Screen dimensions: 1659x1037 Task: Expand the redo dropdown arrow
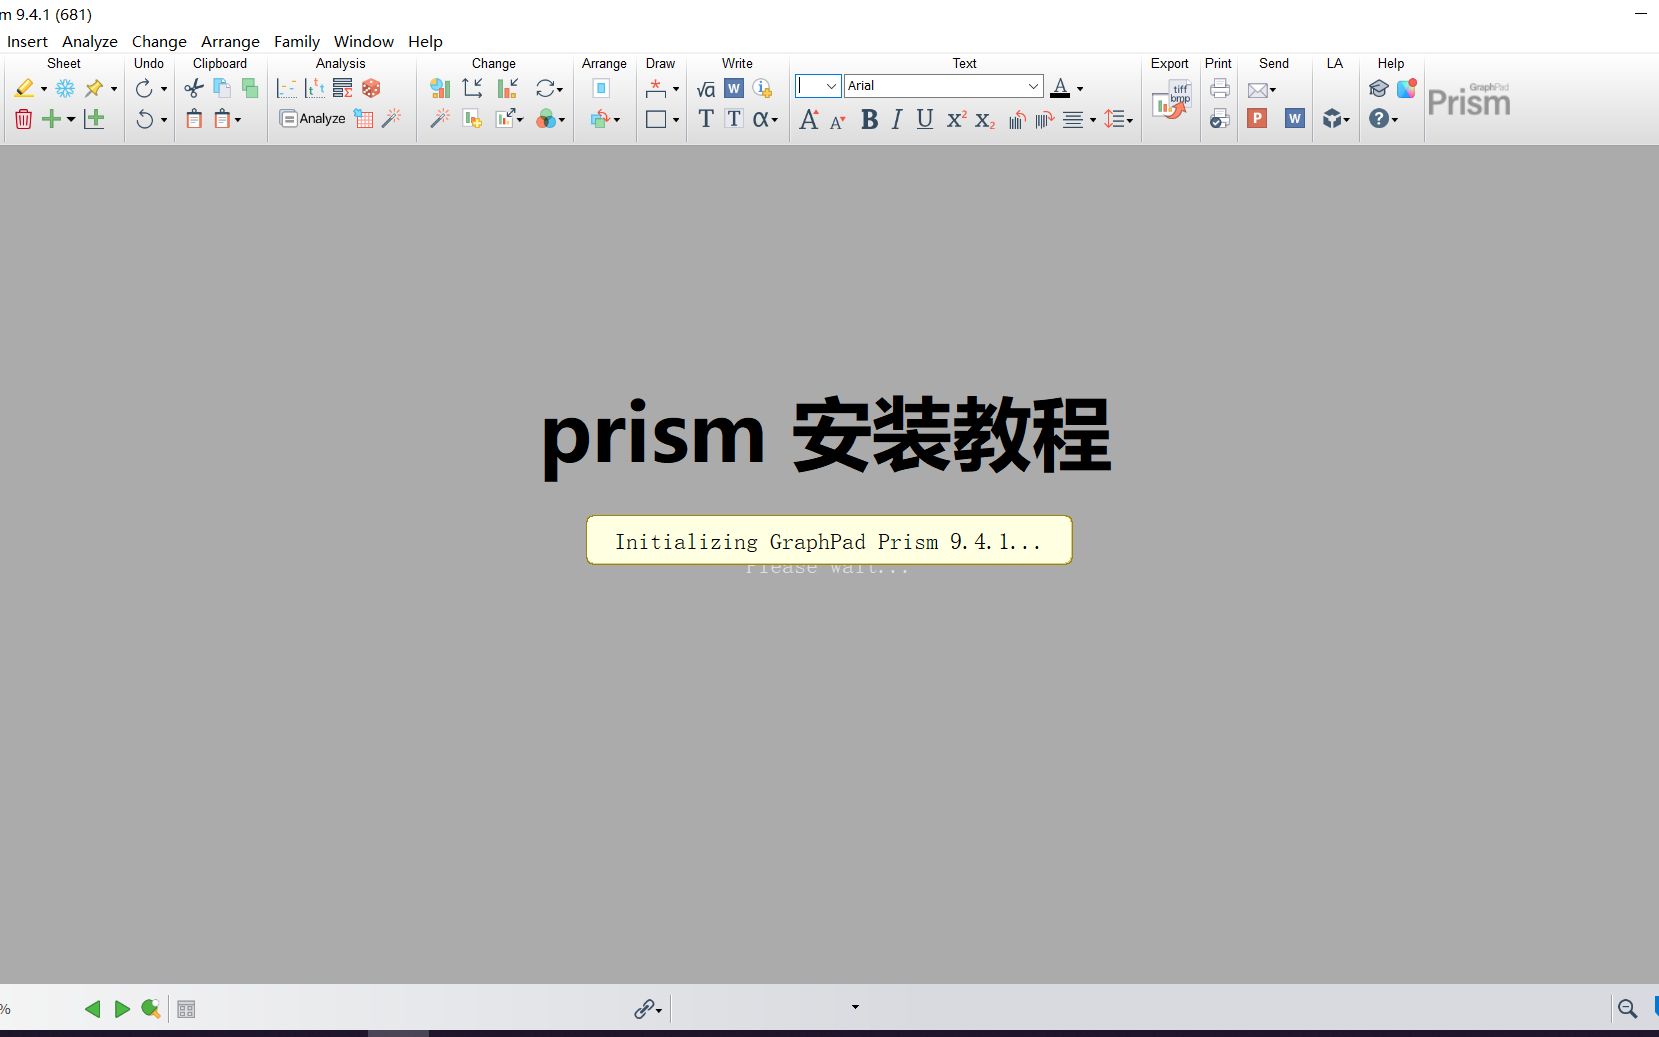pos(164,89)
